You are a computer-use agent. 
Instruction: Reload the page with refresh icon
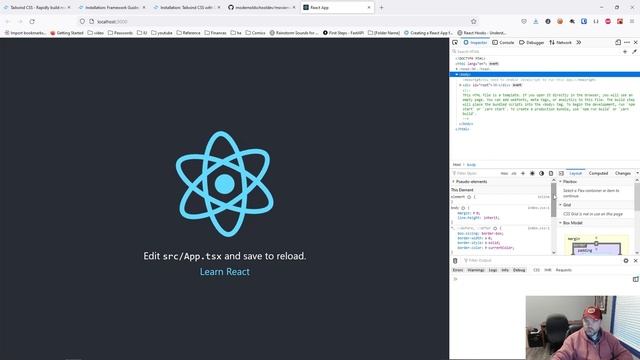(x=32, y=21)
